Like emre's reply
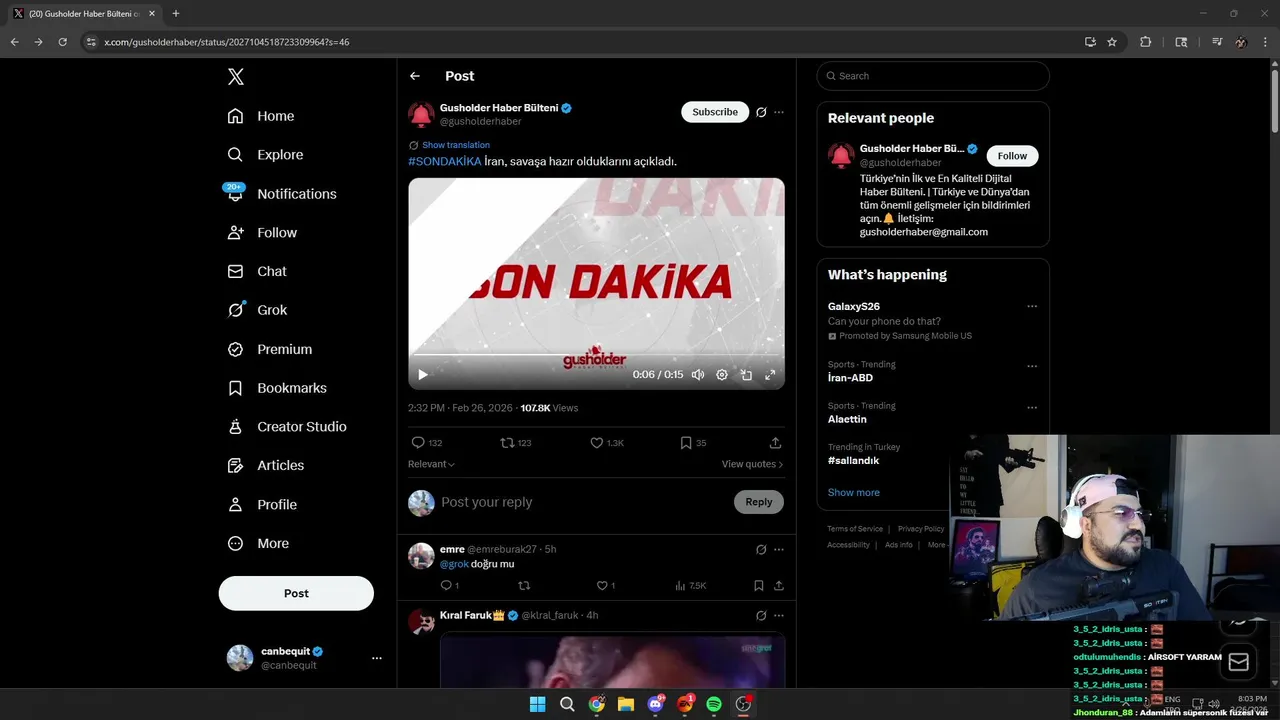Viewport: 1280px width, 720px height. (602, 586)
